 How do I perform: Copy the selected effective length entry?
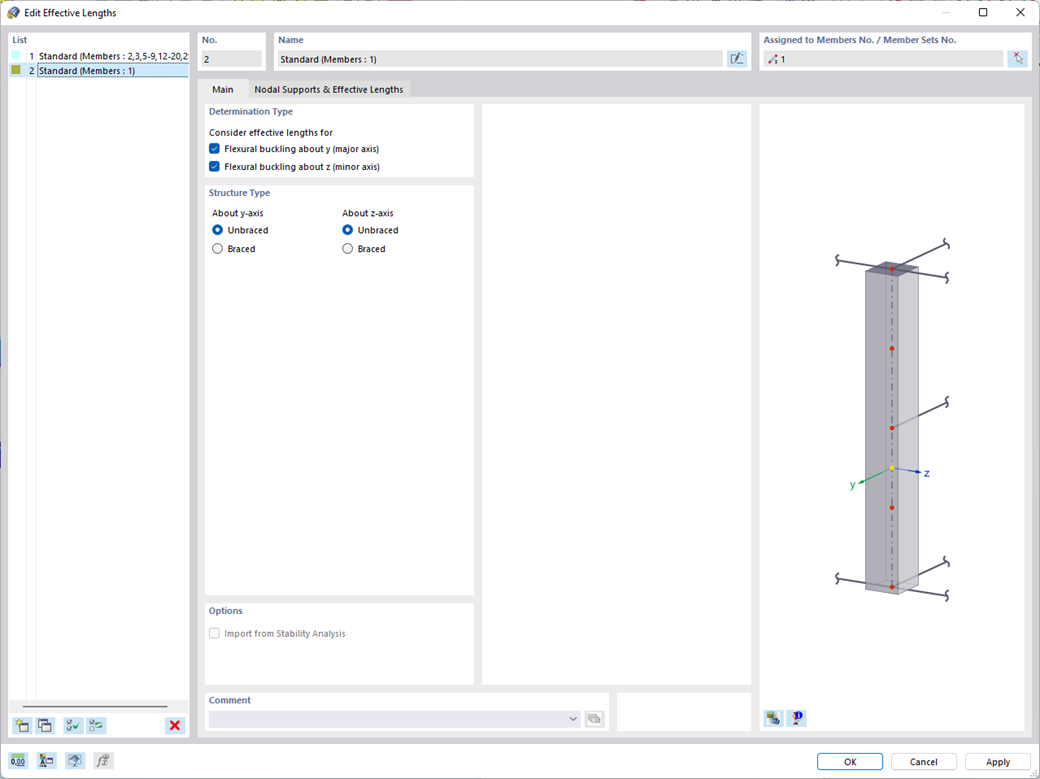45,725
